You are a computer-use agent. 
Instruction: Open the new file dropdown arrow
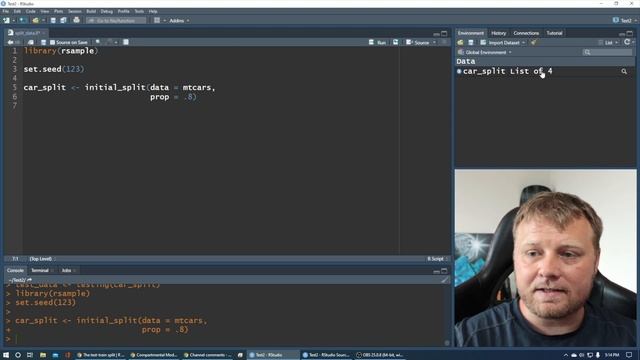(13, 20)
